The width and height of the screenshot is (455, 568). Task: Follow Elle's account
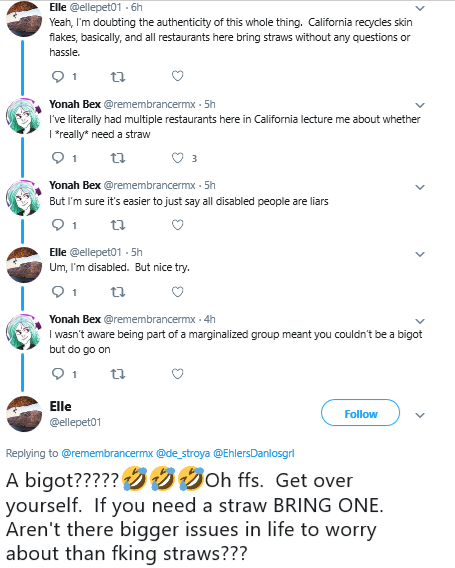pos(360,413)
